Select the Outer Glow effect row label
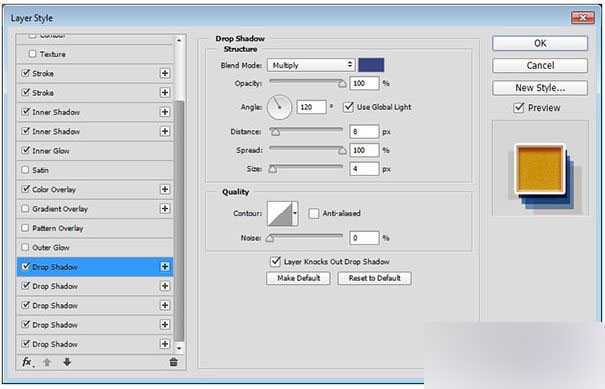 pos(51,247)
